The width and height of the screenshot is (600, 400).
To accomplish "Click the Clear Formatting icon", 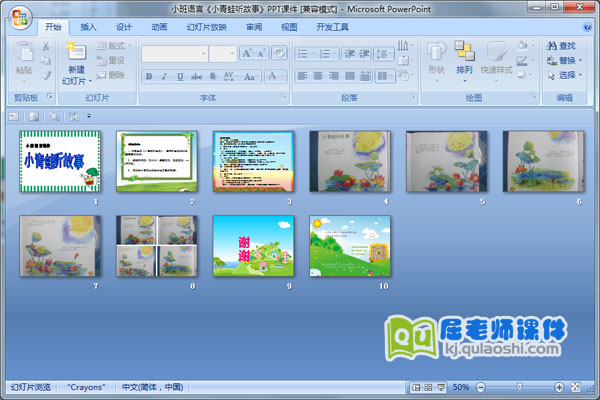I will tap(279, 53).
